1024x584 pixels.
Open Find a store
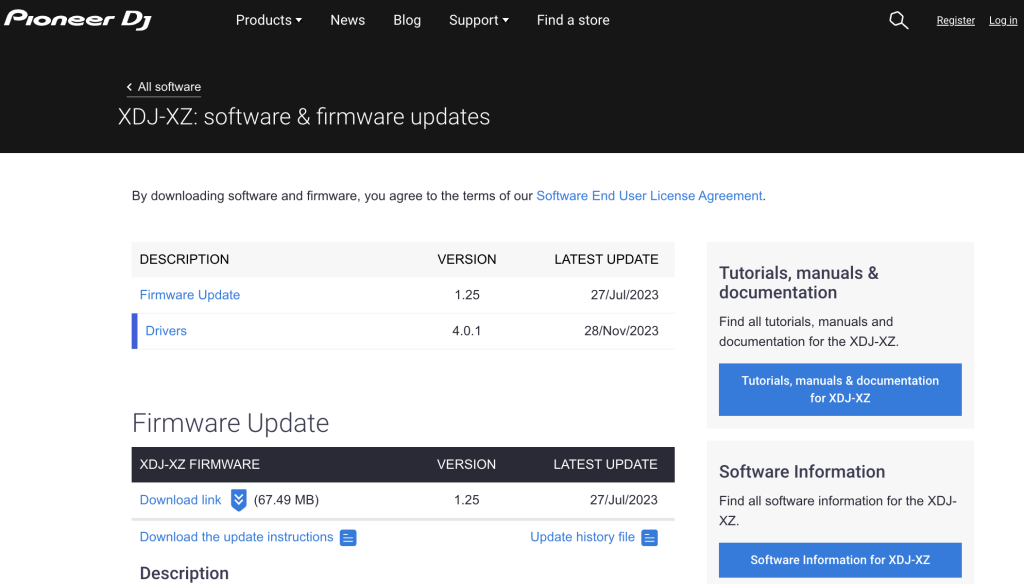pyautogui.click(x=572, y=20)
